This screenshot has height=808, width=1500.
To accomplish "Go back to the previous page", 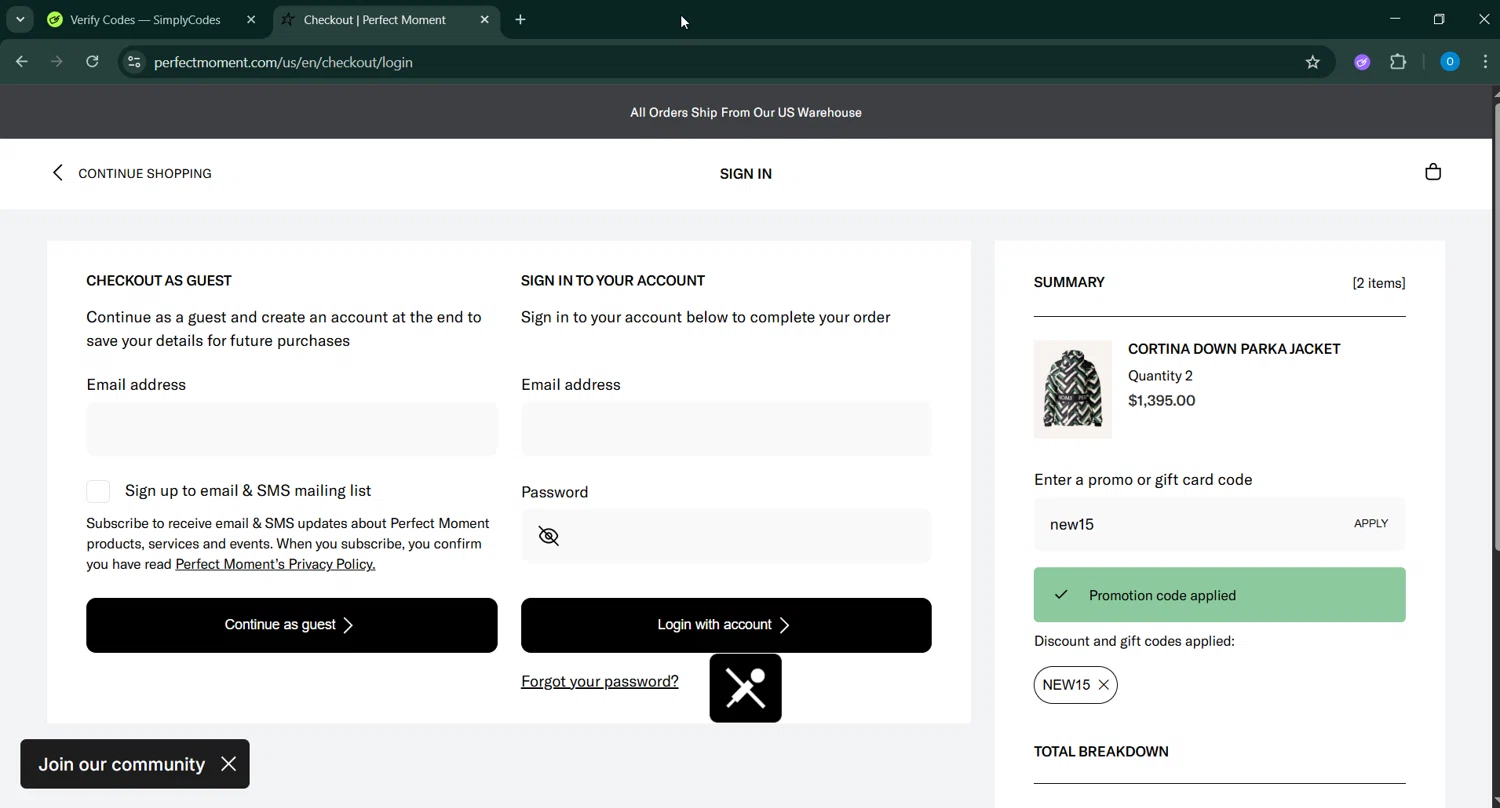I will tap(22, 62).
